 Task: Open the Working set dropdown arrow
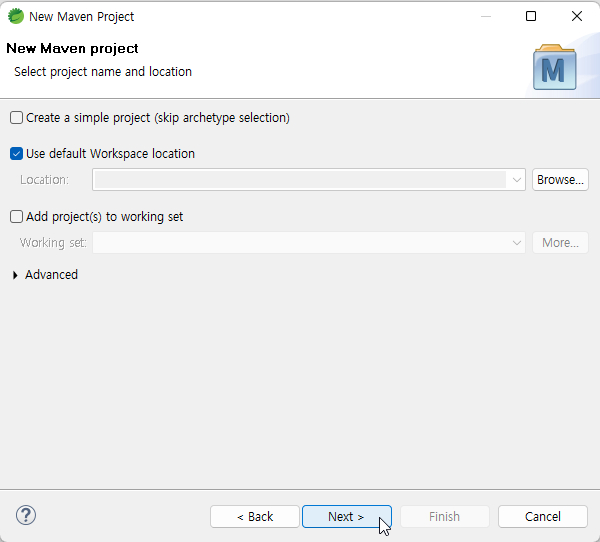516,243
